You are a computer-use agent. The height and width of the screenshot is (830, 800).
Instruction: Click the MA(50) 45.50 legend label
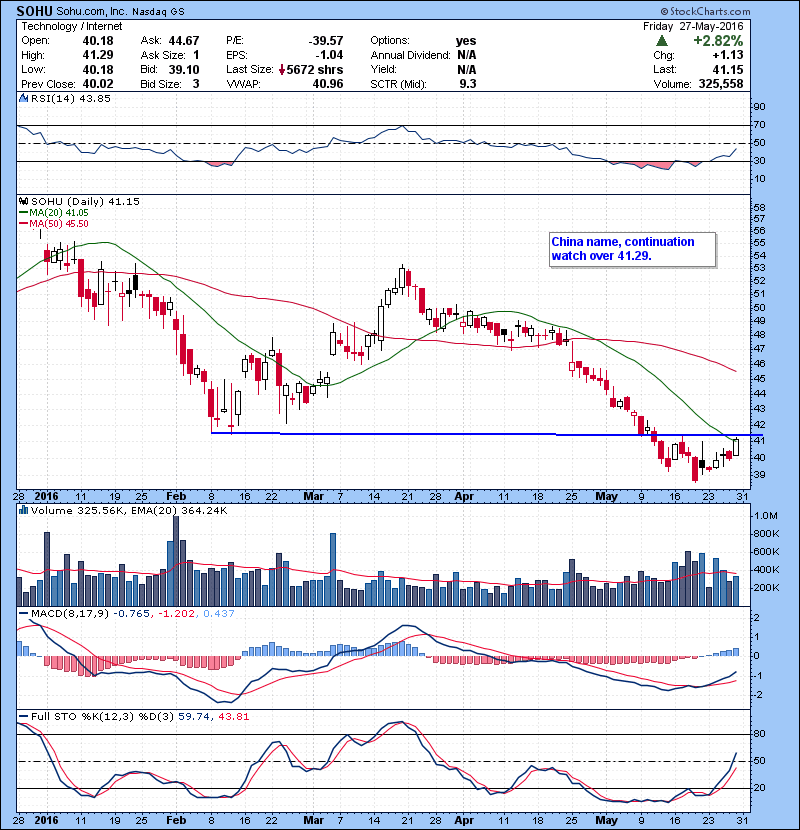pos(58,224)
